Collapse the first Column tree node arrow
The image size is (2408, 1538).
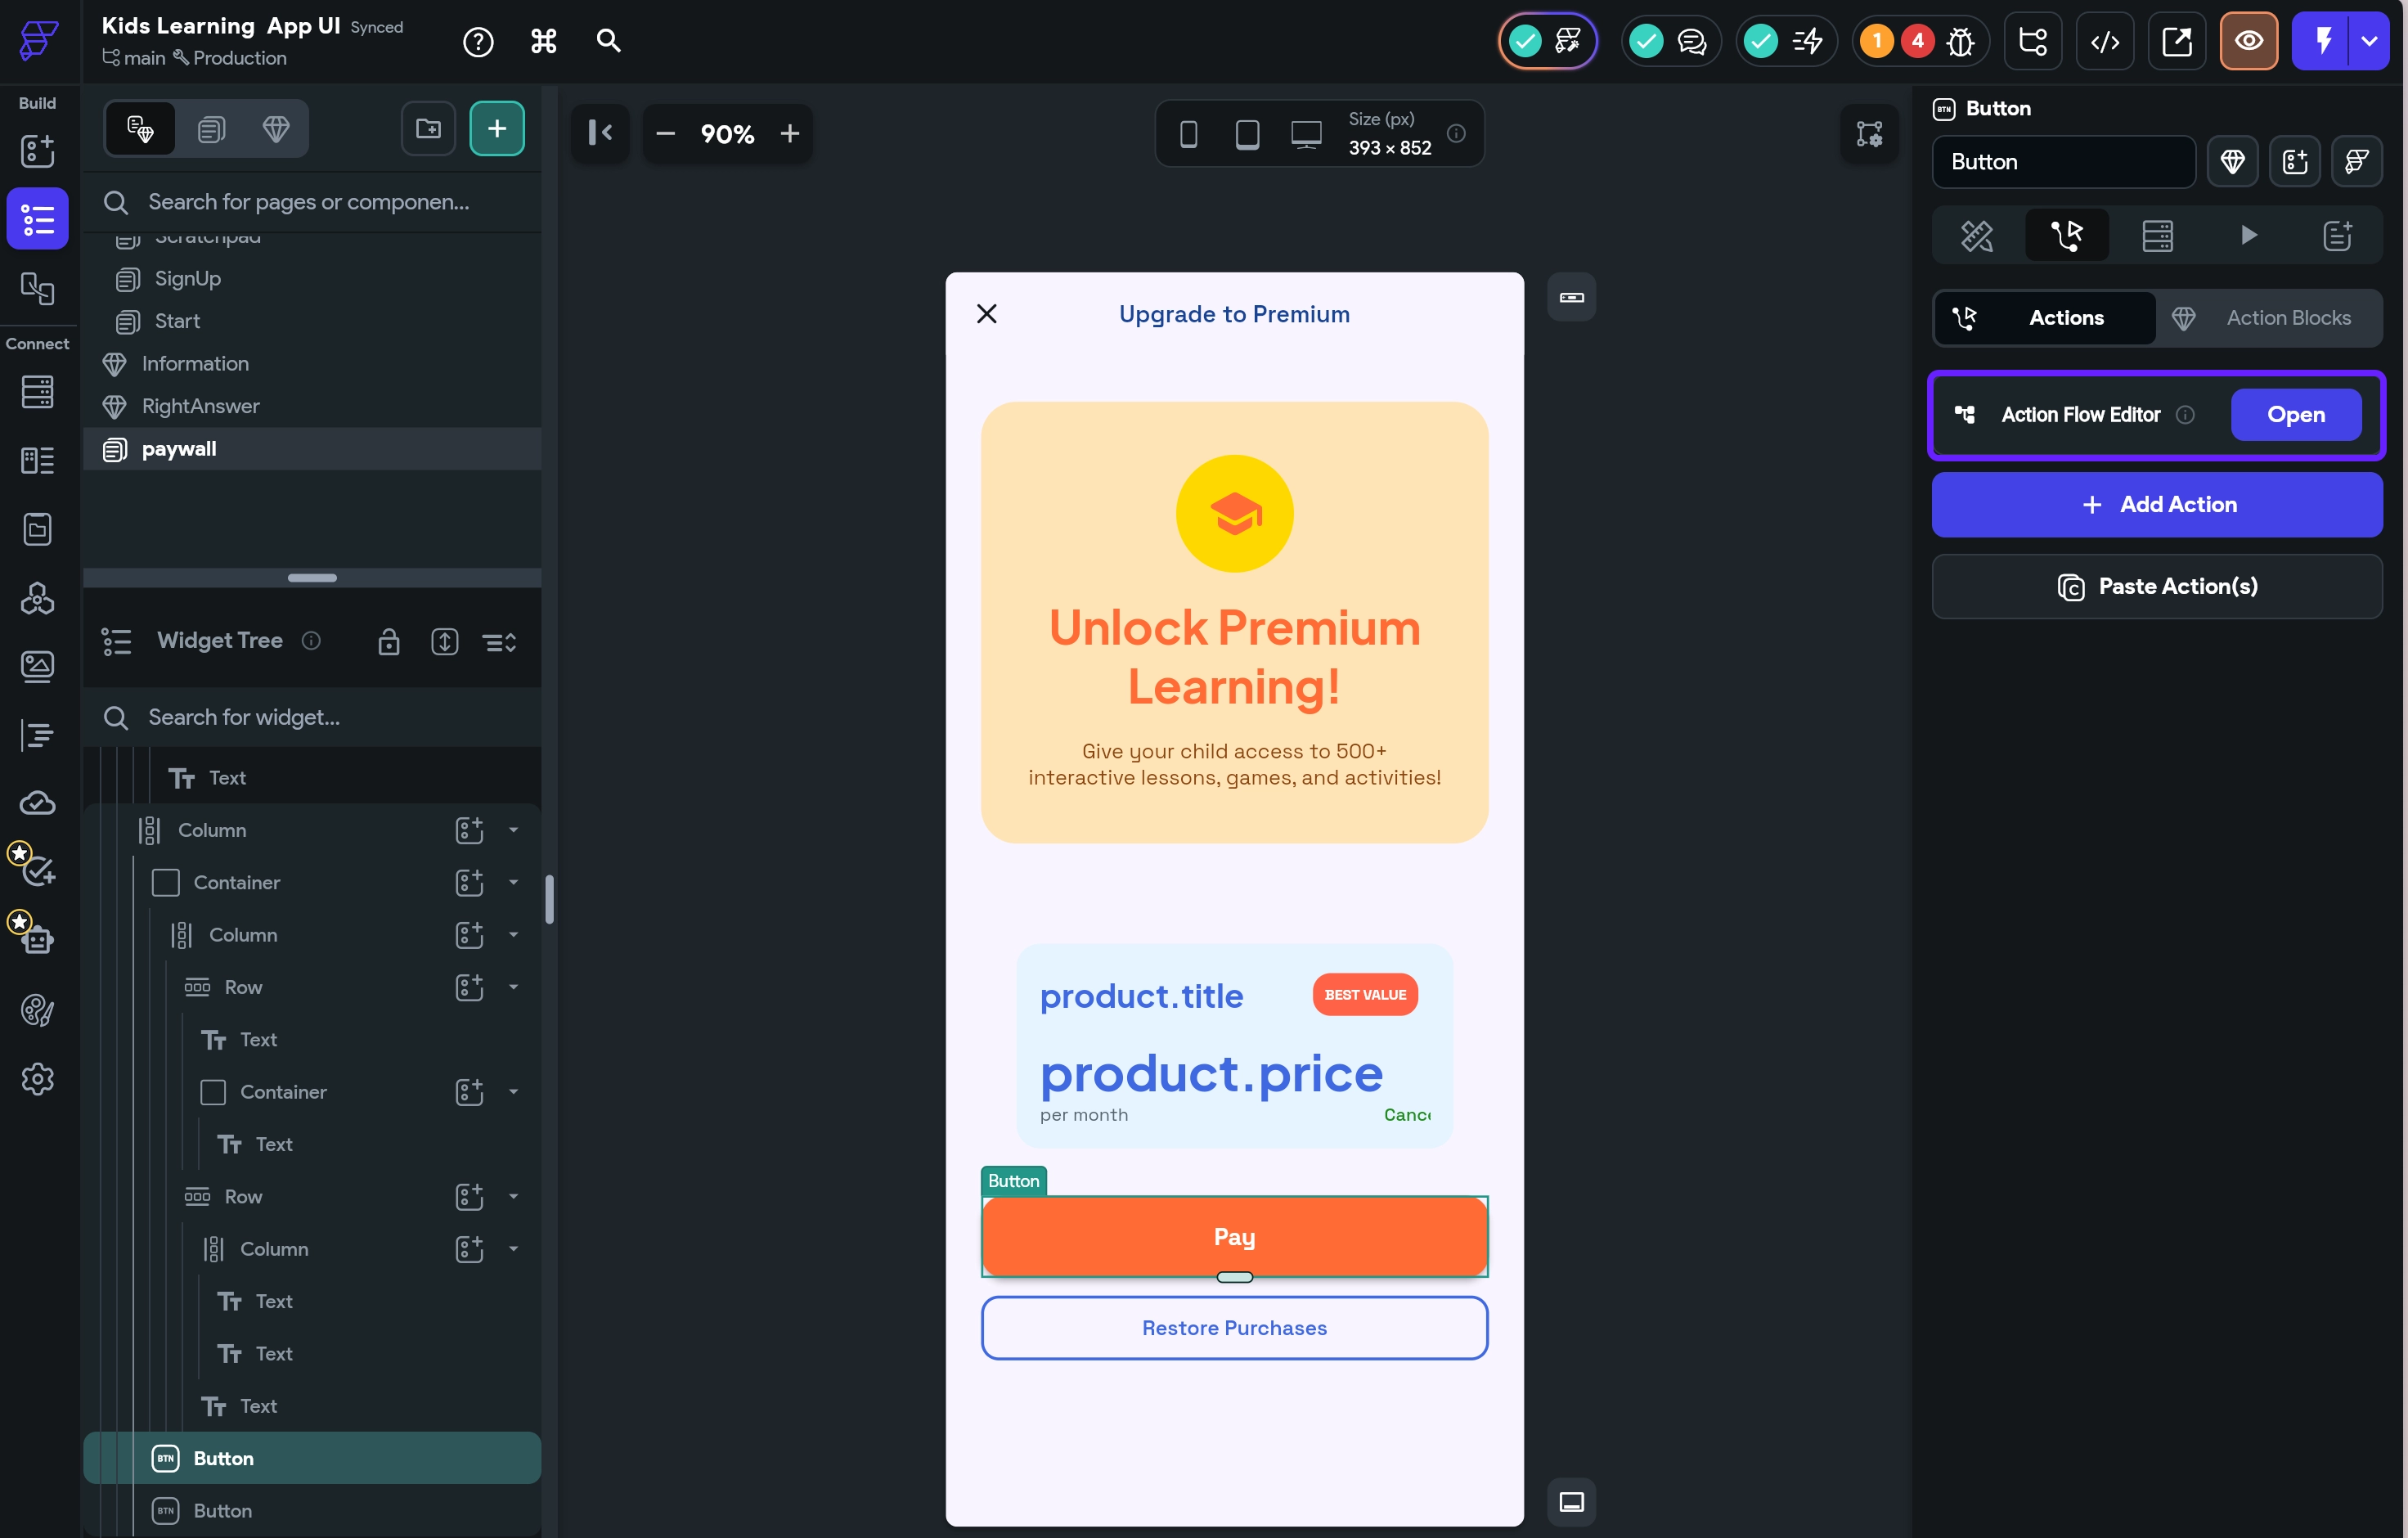[x=513, y=830]
